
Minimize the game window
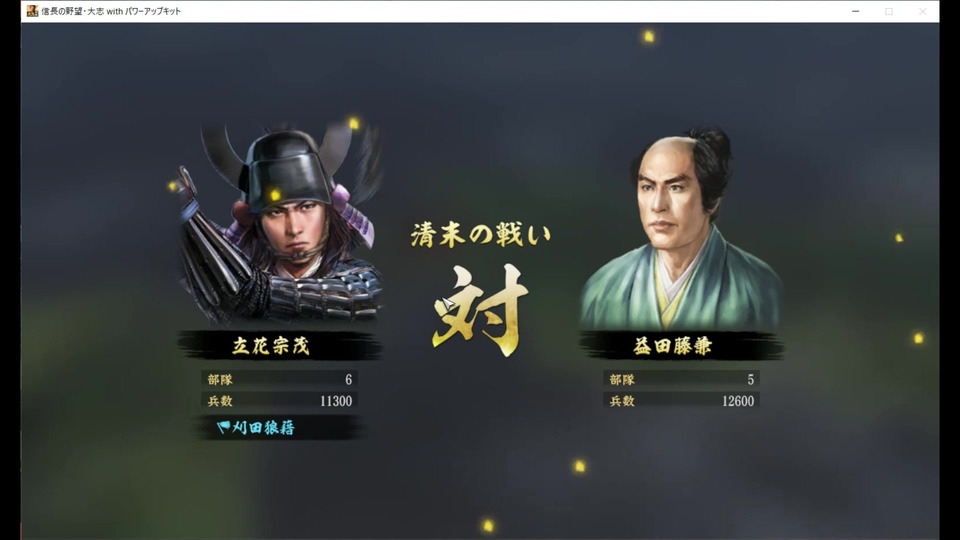pyautogui.click(x=855, y=11)
